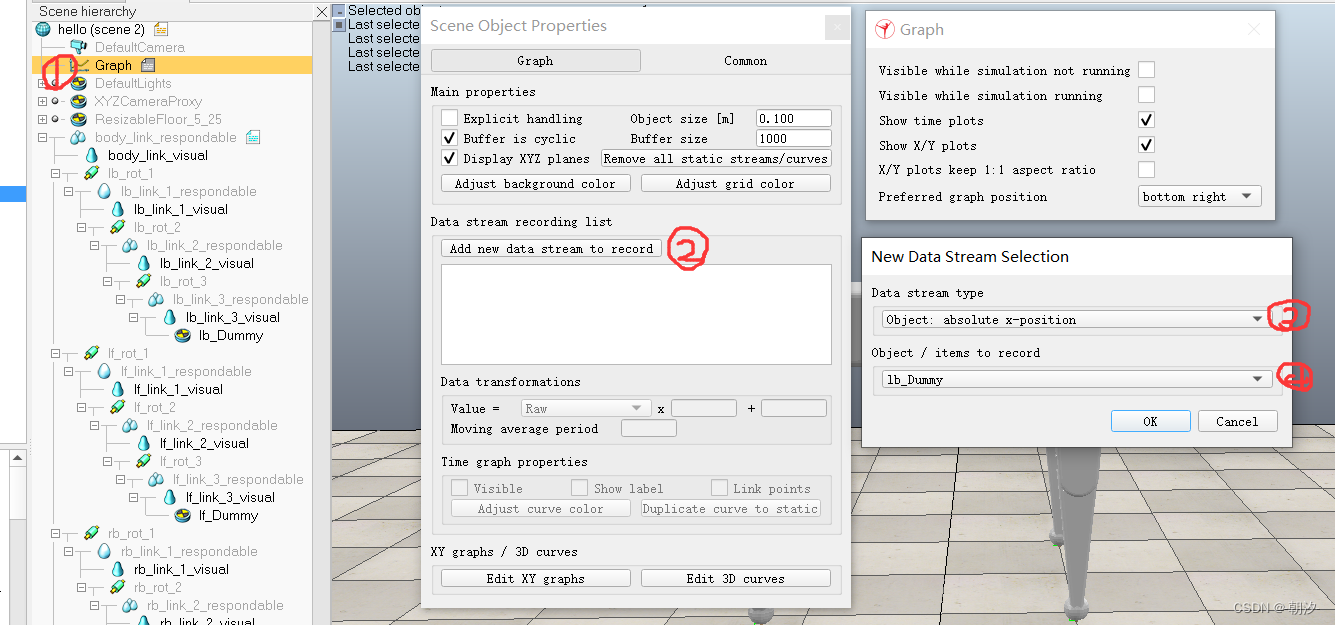Click the world icon beside hello (scene 2)
1335x625 pixels.
(42, 28)
